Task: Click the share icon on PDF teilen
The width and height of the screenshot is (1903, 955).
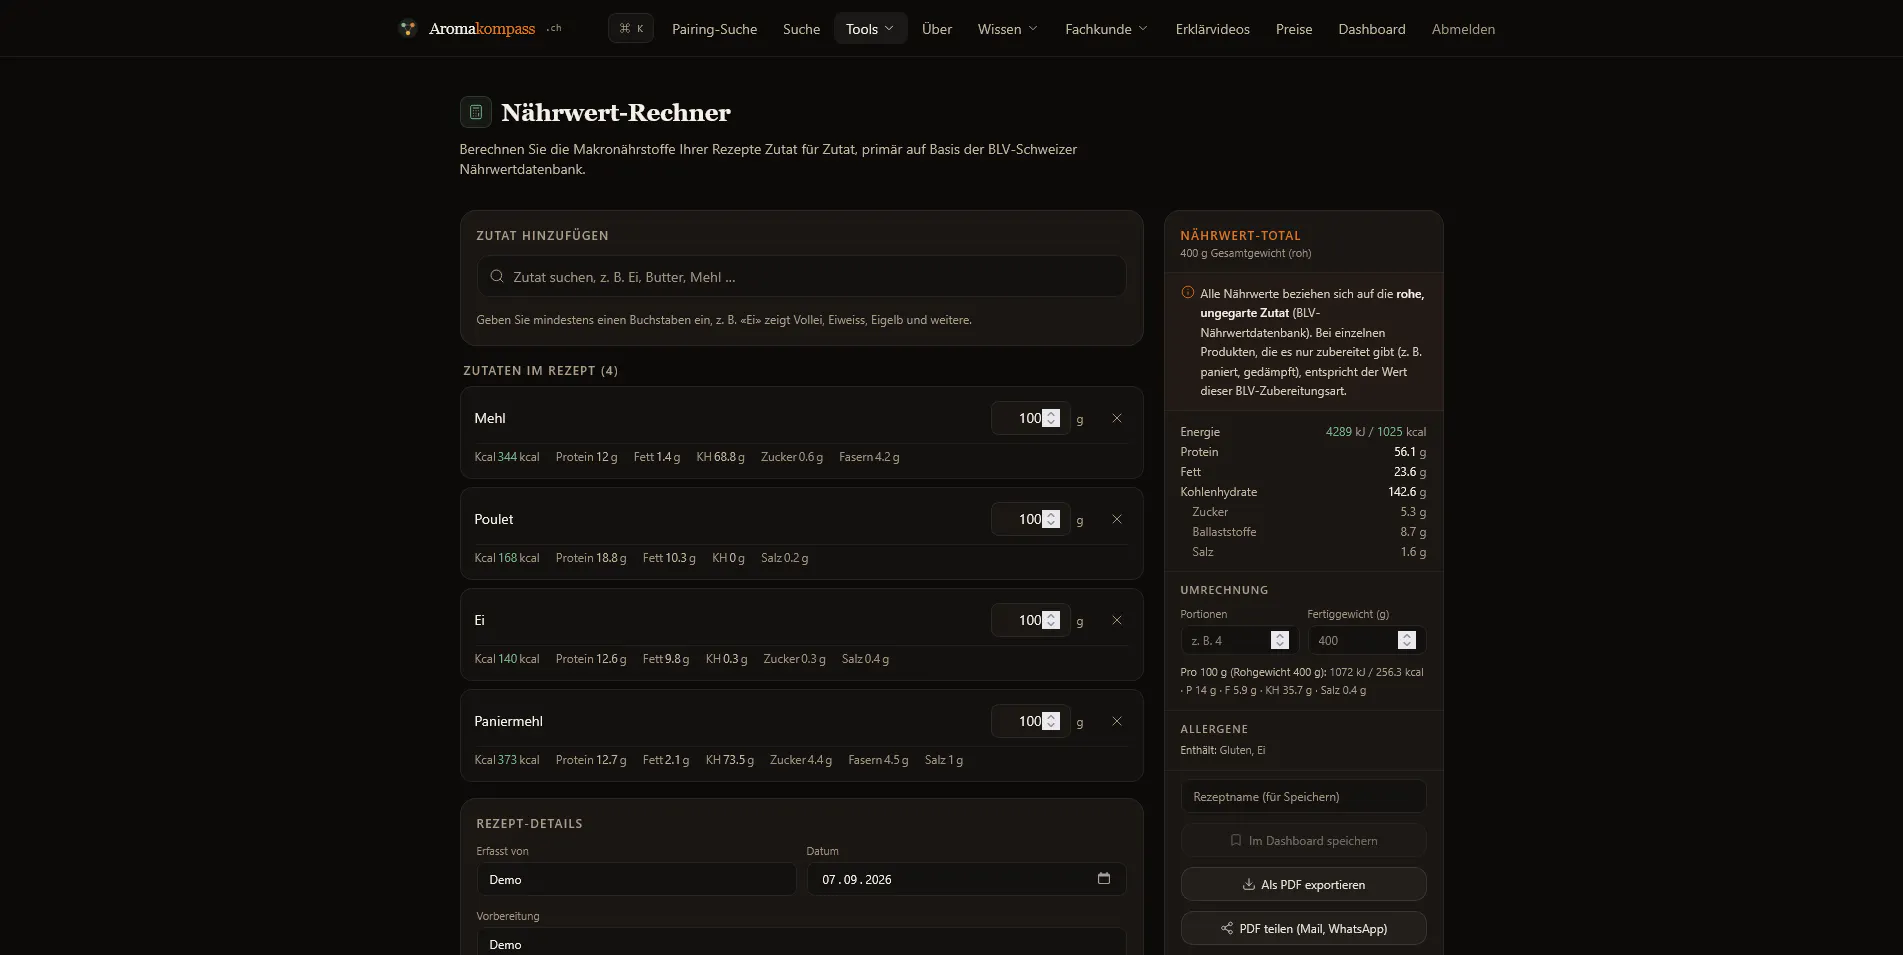Action: [1227, 928]
